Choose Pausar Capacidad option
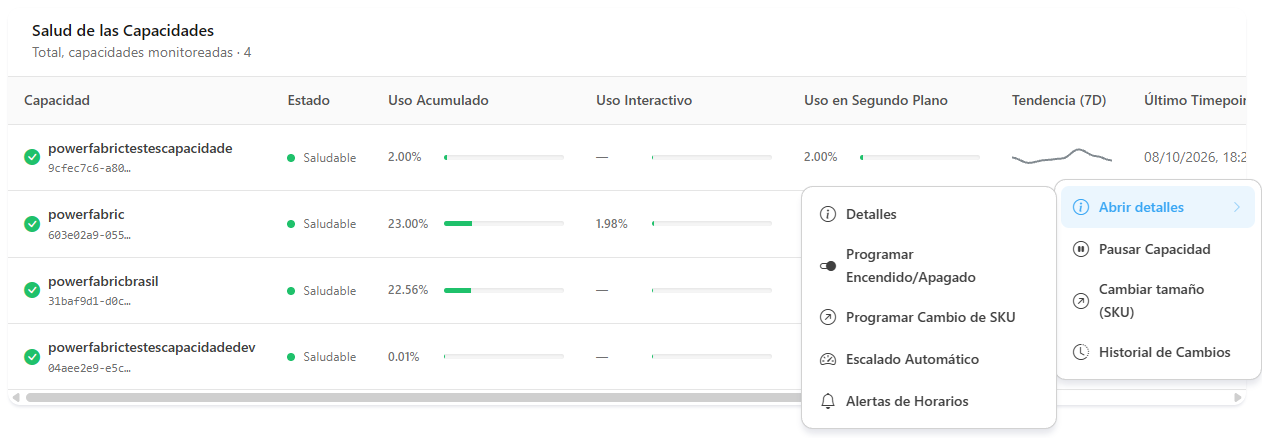This screenshot has height=438, width=1262. pyautogui.click(x=1158, y=249)
